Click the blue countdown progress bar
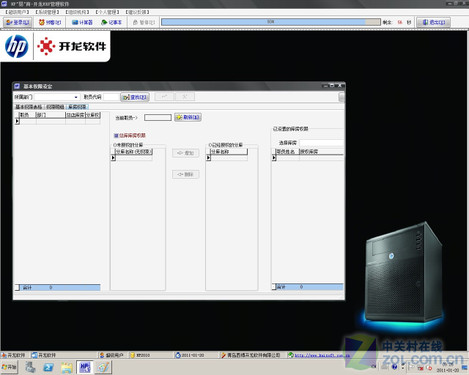This screenshot has width=469, height=375. click(271, 22)
